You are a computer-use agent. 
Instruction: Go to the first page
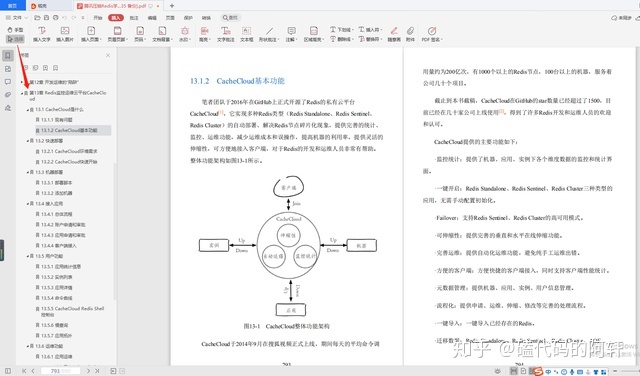coord(24,371)
